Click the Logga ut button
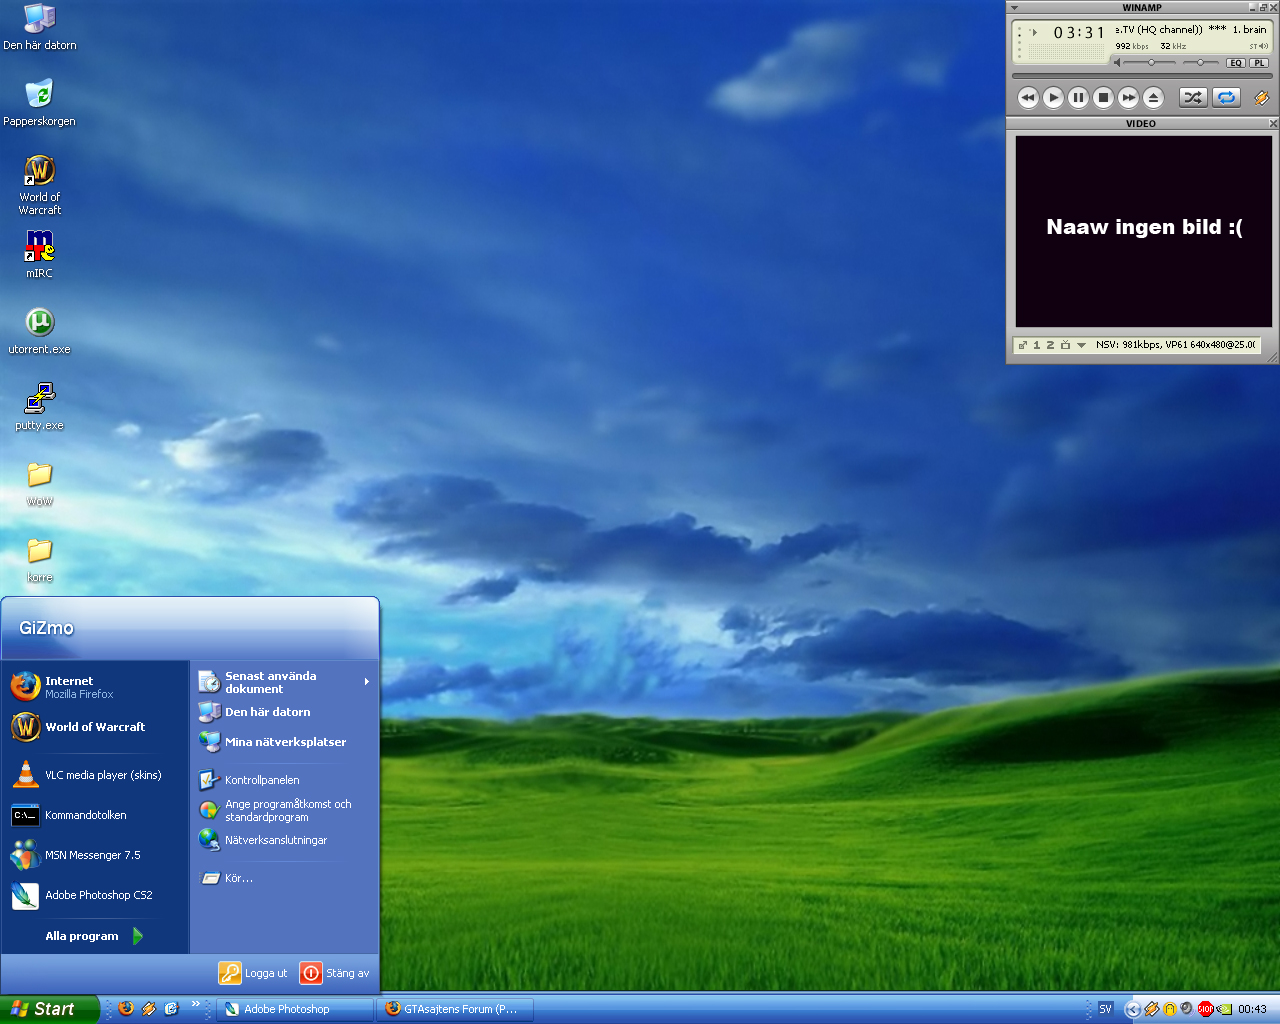The height and width of the screenshot is (1024, 1280). click(254, 973)
